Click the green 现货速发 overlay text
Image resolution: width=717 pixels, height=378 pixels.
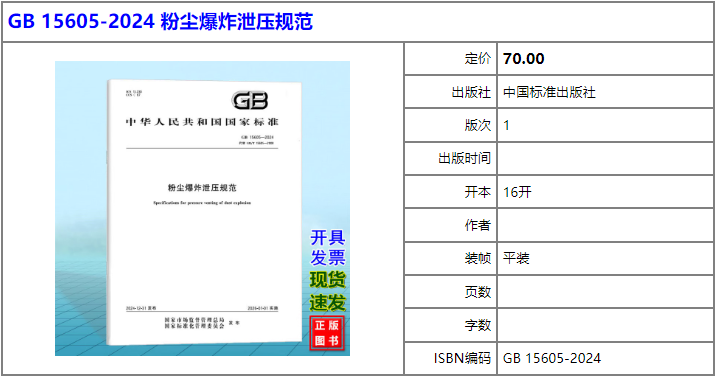click(327, 291)
